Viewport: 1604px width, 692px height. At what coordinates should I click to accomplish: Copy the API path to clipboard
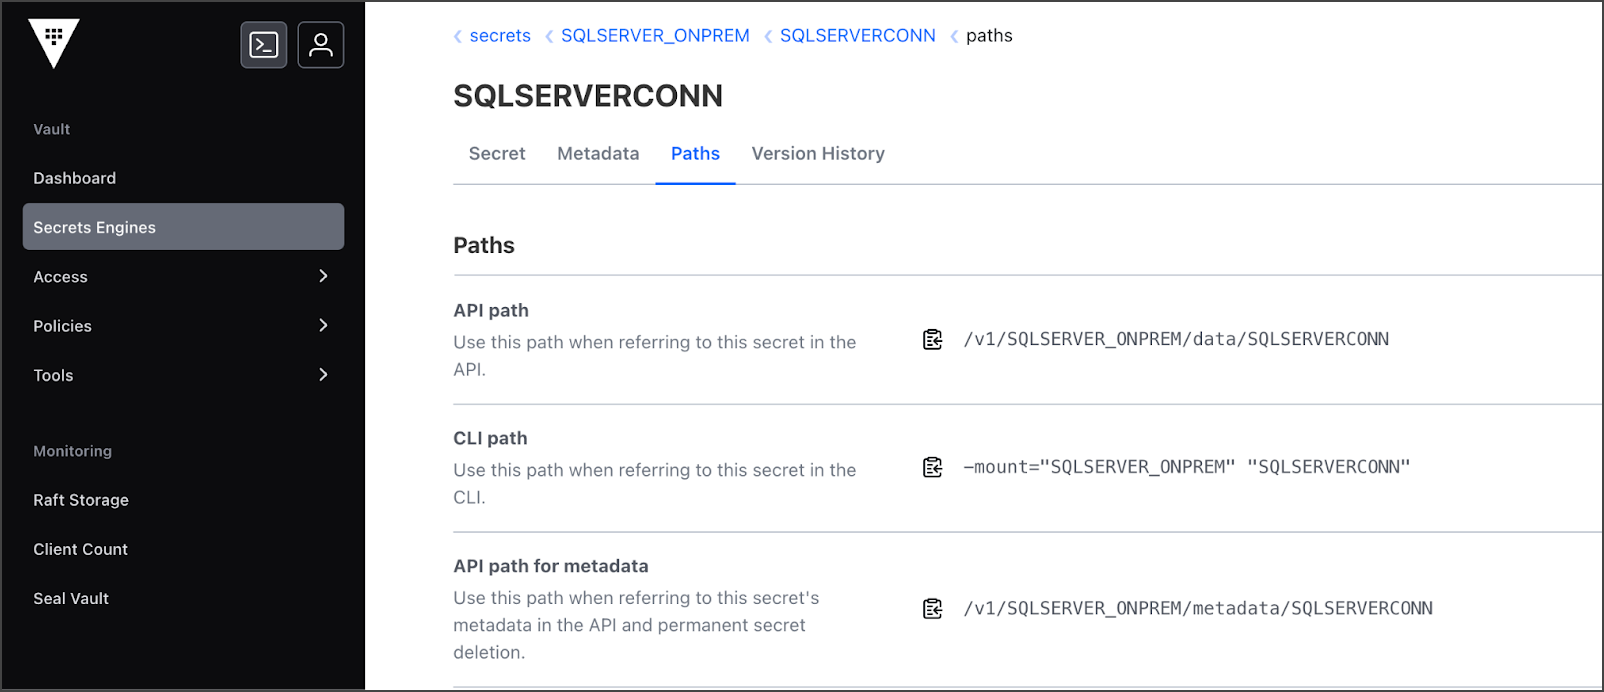[x=933, y=340]
